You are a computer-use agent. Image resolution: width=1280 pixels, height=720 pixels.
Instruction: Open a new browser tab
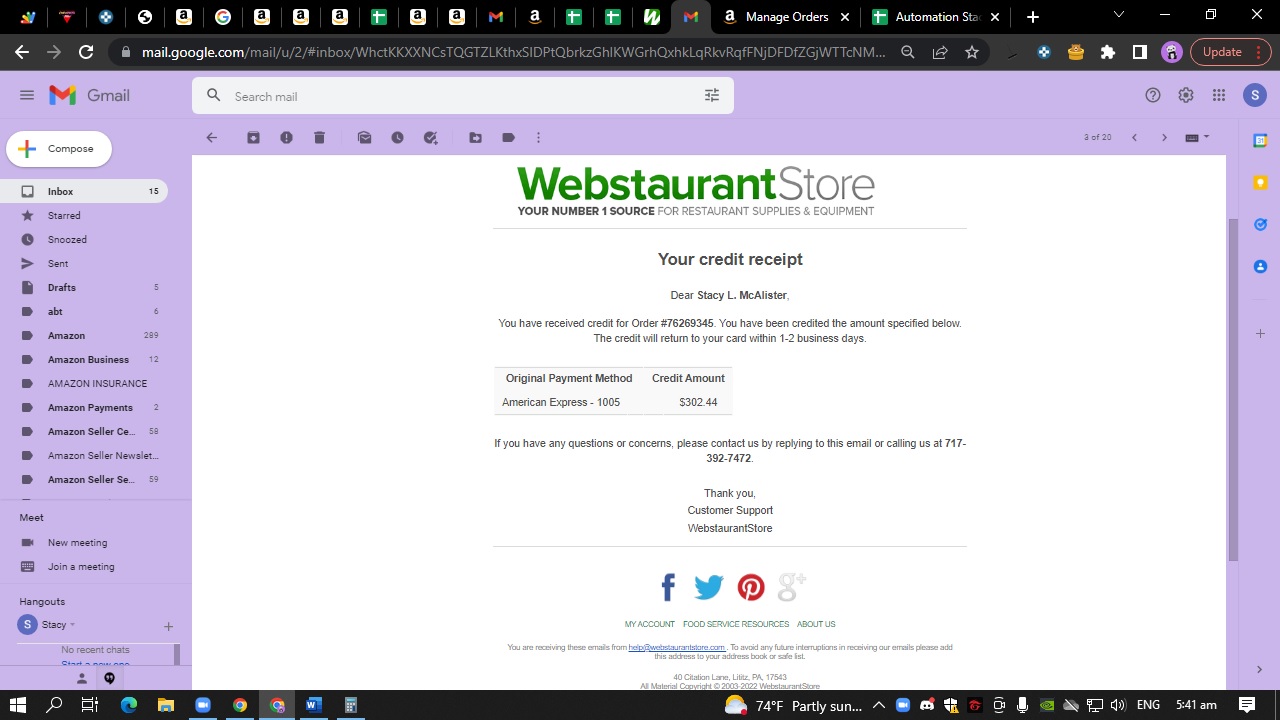[1033, 17]
